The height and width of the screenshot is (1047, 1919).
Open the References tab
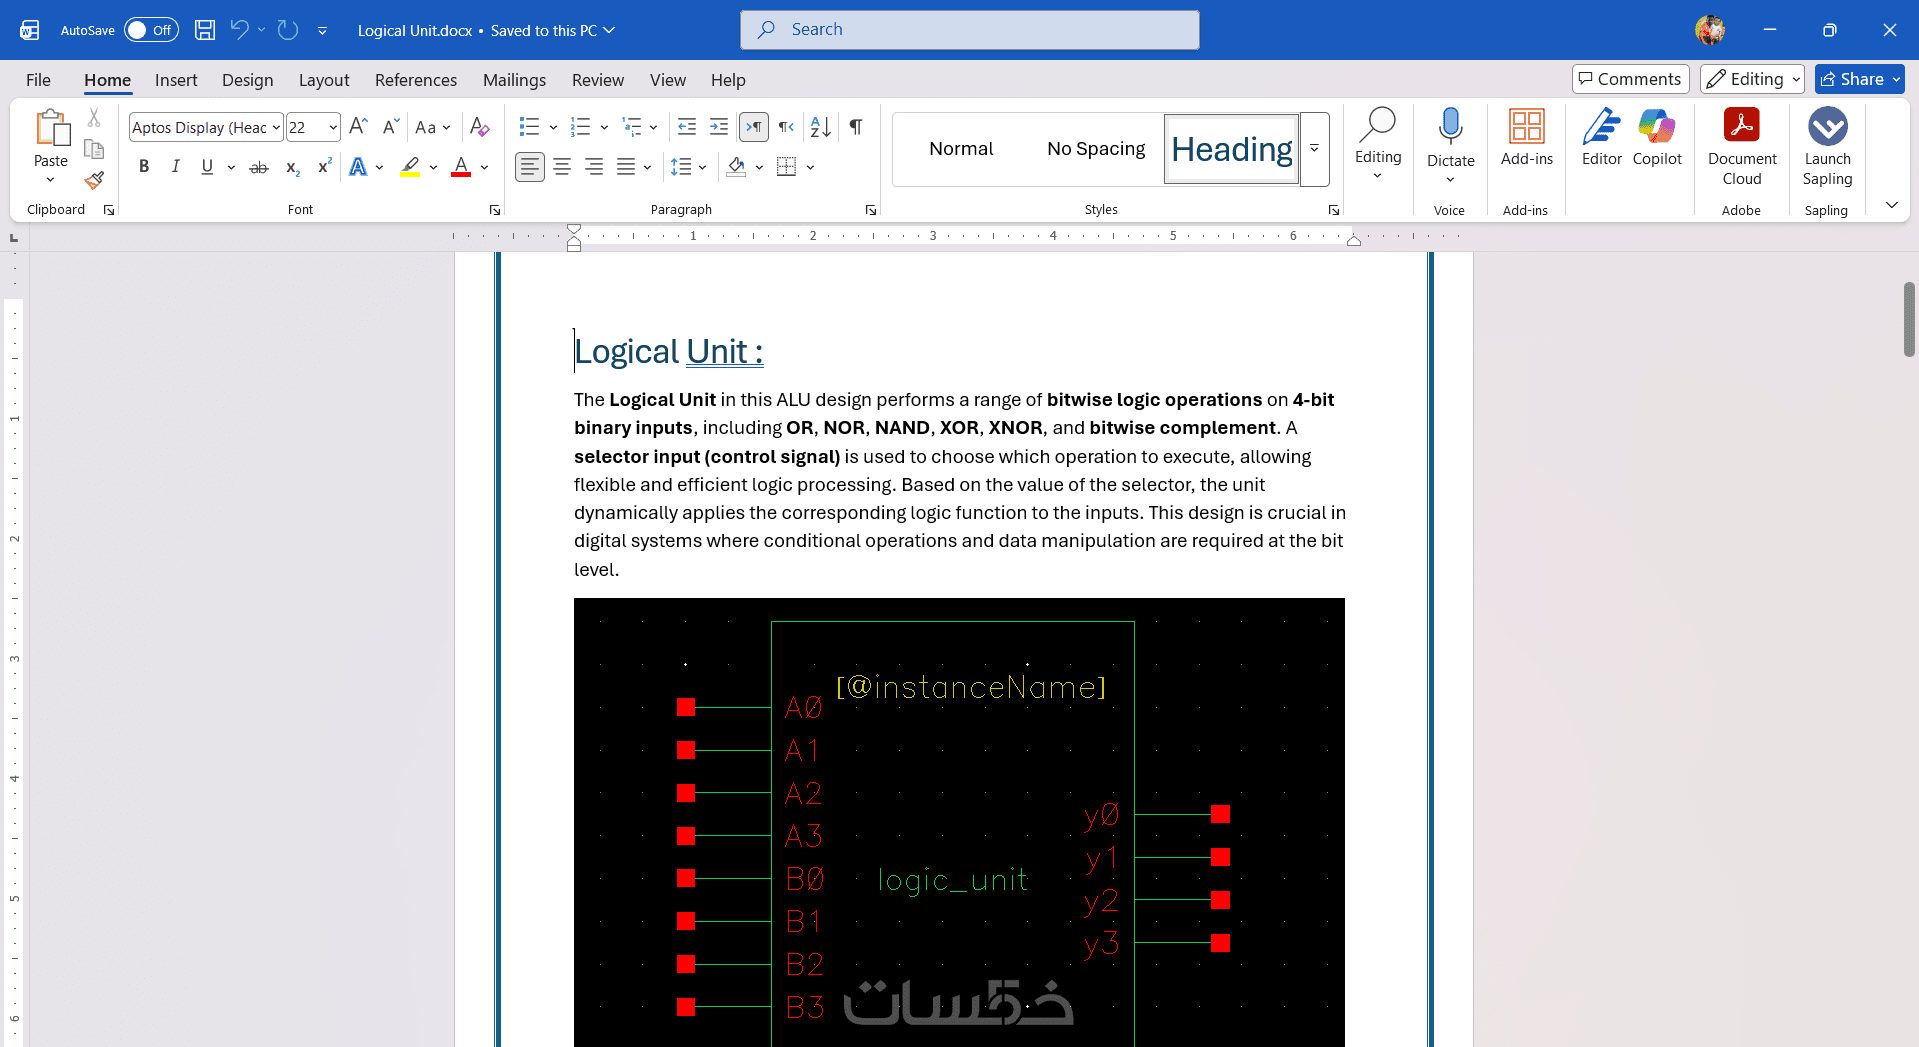coord(416,80)
